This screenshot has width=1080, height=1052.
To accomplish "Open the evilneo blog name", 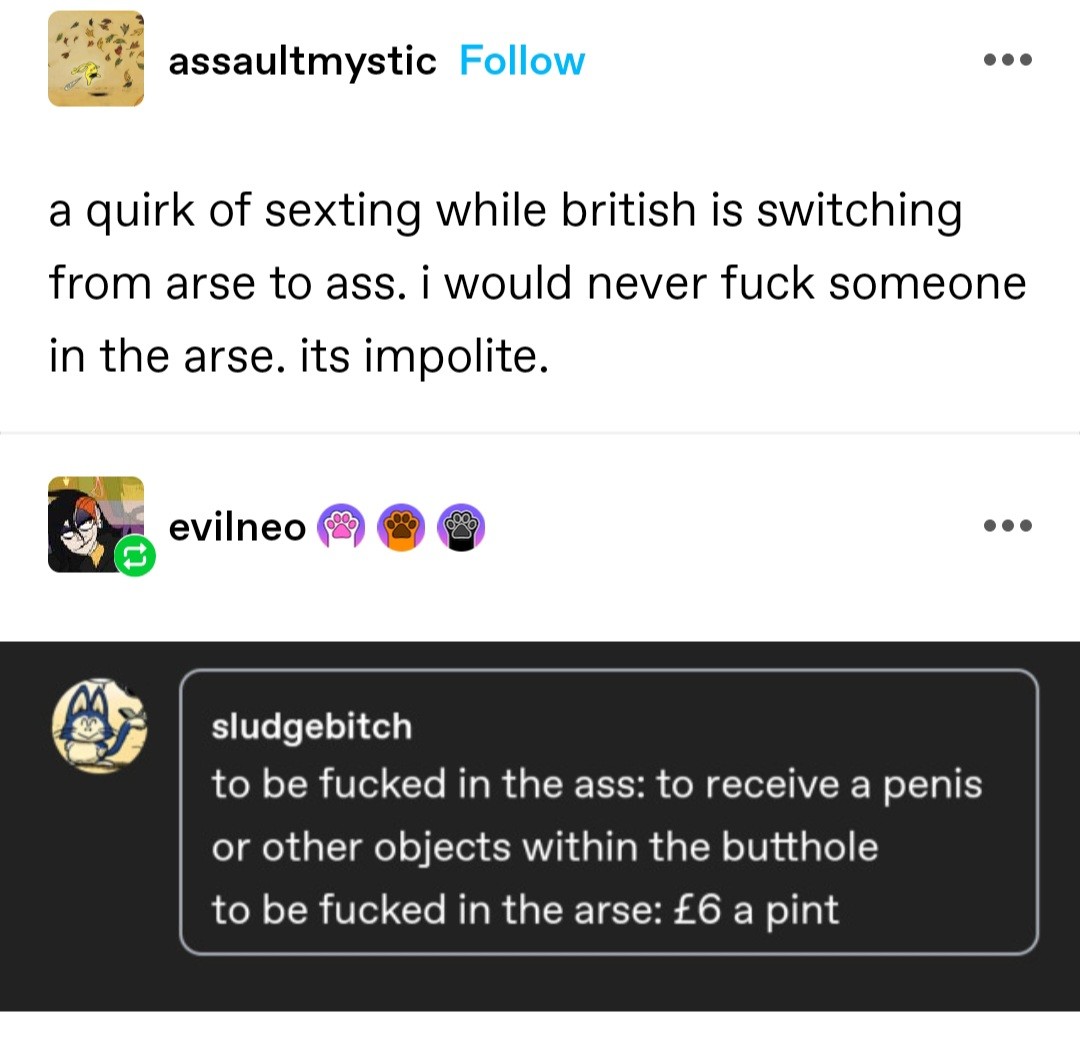I will 237,528.
